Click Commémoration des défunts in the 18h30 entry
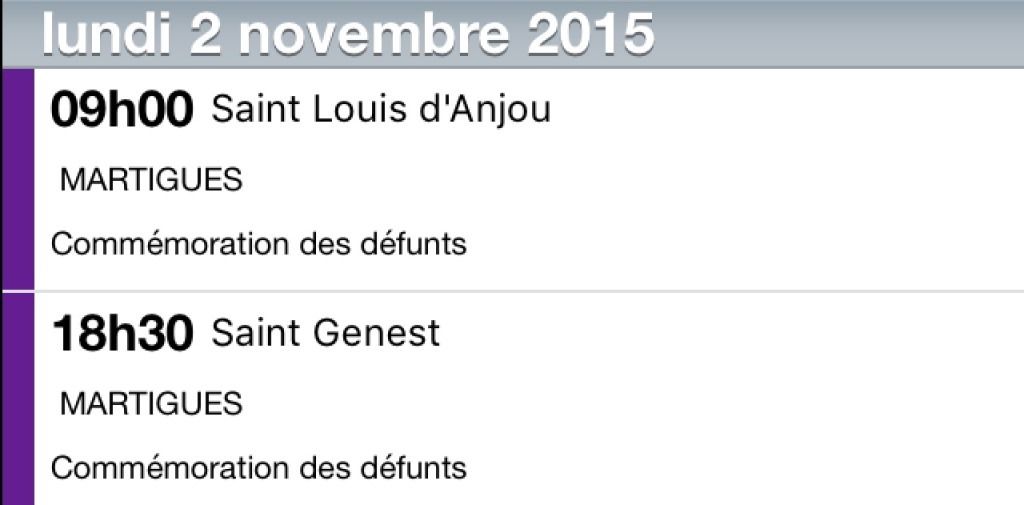The height and width of the screenshot is (505, 1024). tap(259, 468)
